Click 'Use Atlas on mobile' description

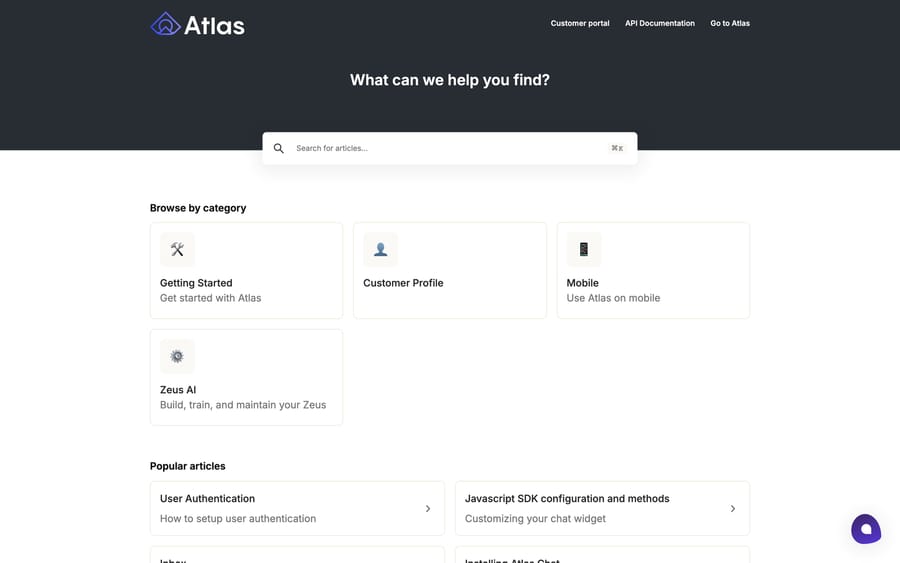click(x=613, y=298)
